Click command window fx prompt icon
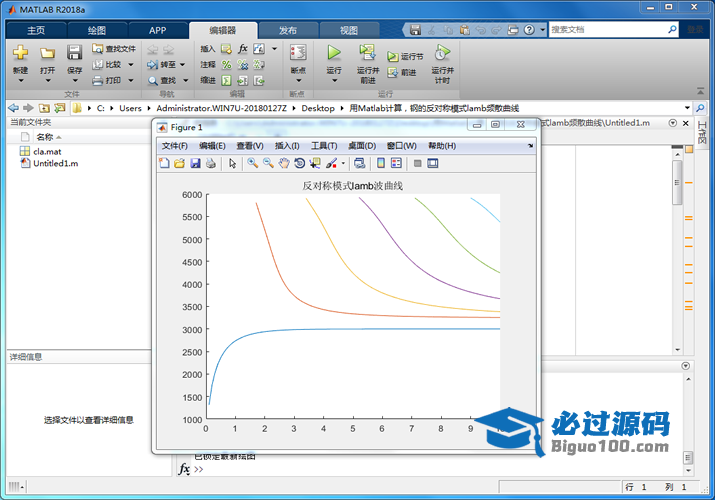This screenshot has height=500, width=715. click(184, 469)
